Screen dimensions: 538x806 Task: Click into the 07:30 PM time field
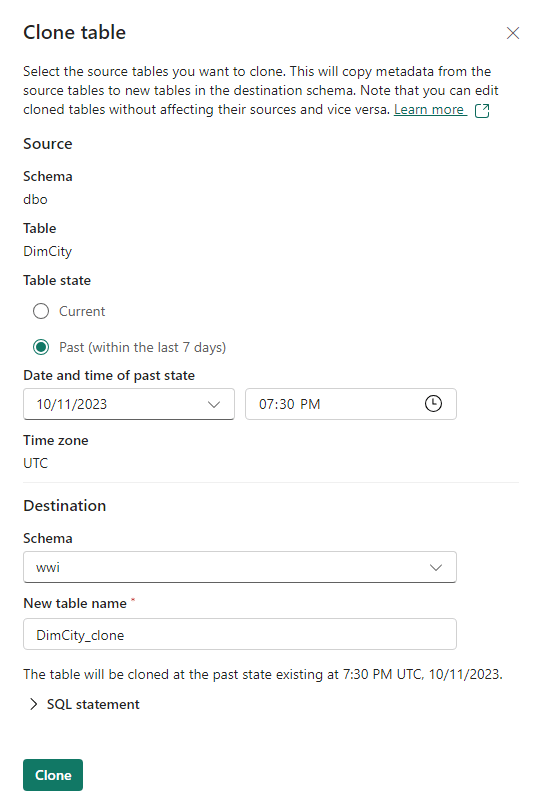pyautogui.click(x=351, y=404)
